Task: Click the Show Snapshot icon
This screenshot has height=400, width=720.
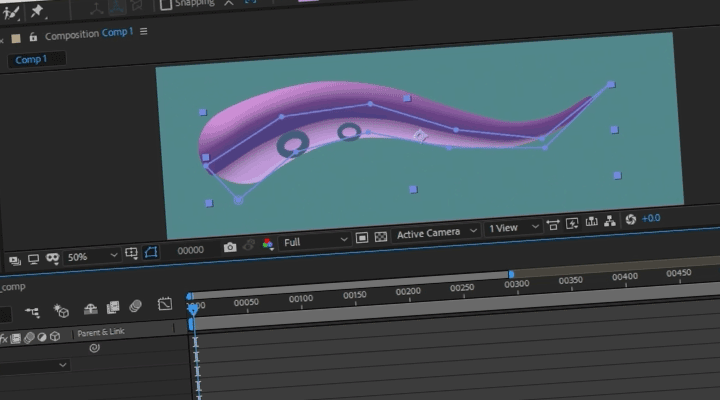Action: click(248, 246)
